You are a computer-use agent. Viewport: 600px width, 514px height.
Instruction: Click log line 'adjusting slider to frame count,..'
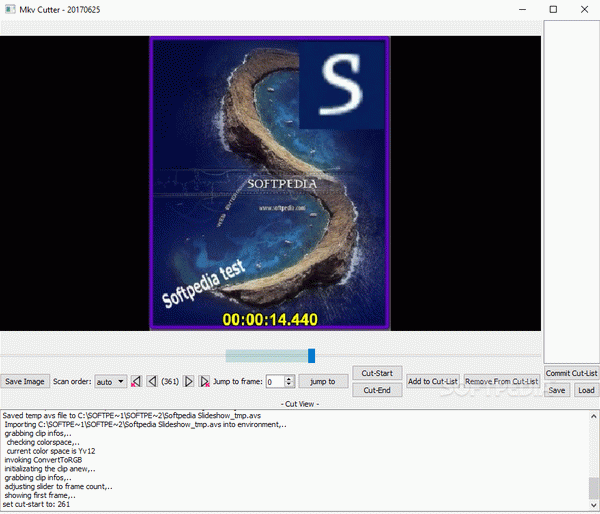point(59,486)
